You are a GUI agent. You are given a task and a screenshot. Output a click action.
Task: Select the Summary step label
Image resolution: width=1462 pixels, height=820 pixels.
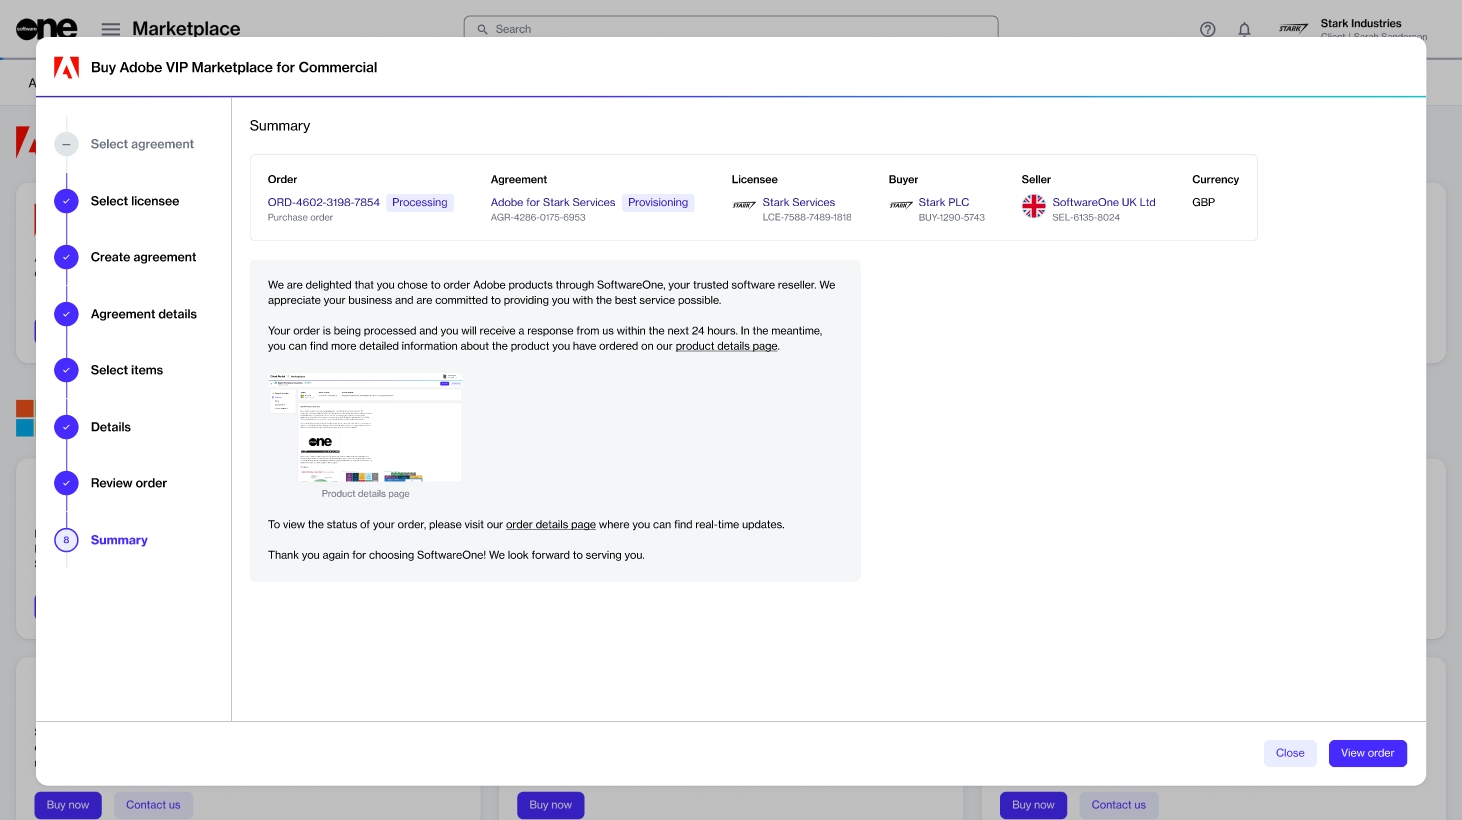click(x=119, y=540)
